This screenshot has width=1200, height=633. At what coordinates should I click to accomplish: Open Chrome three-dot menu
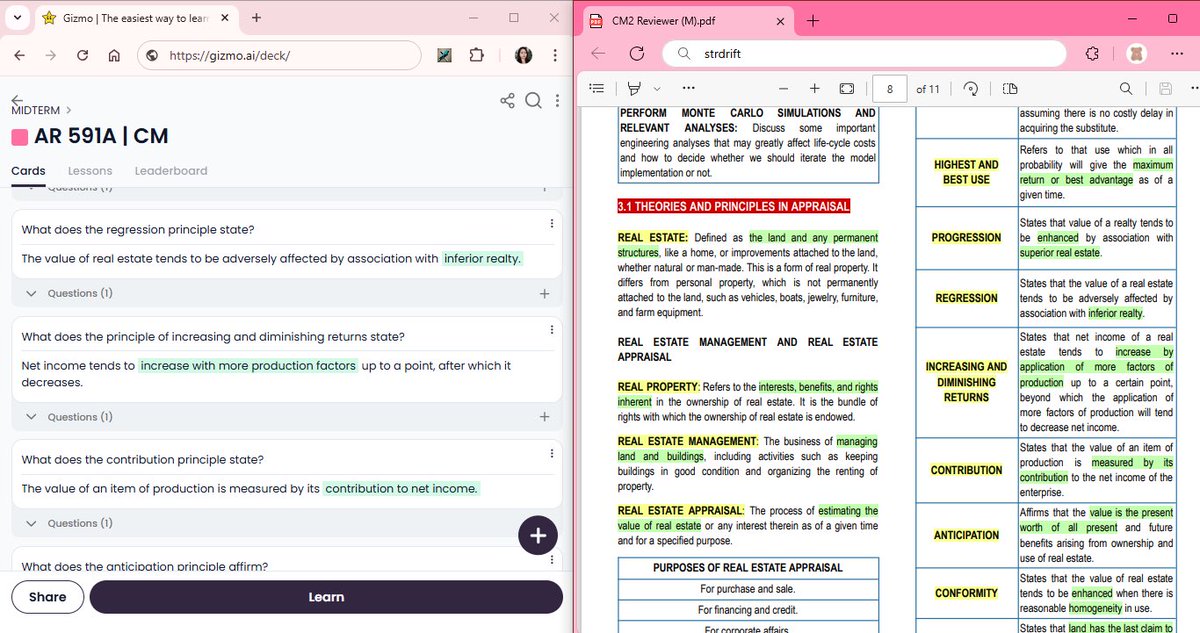coord(554,55)
